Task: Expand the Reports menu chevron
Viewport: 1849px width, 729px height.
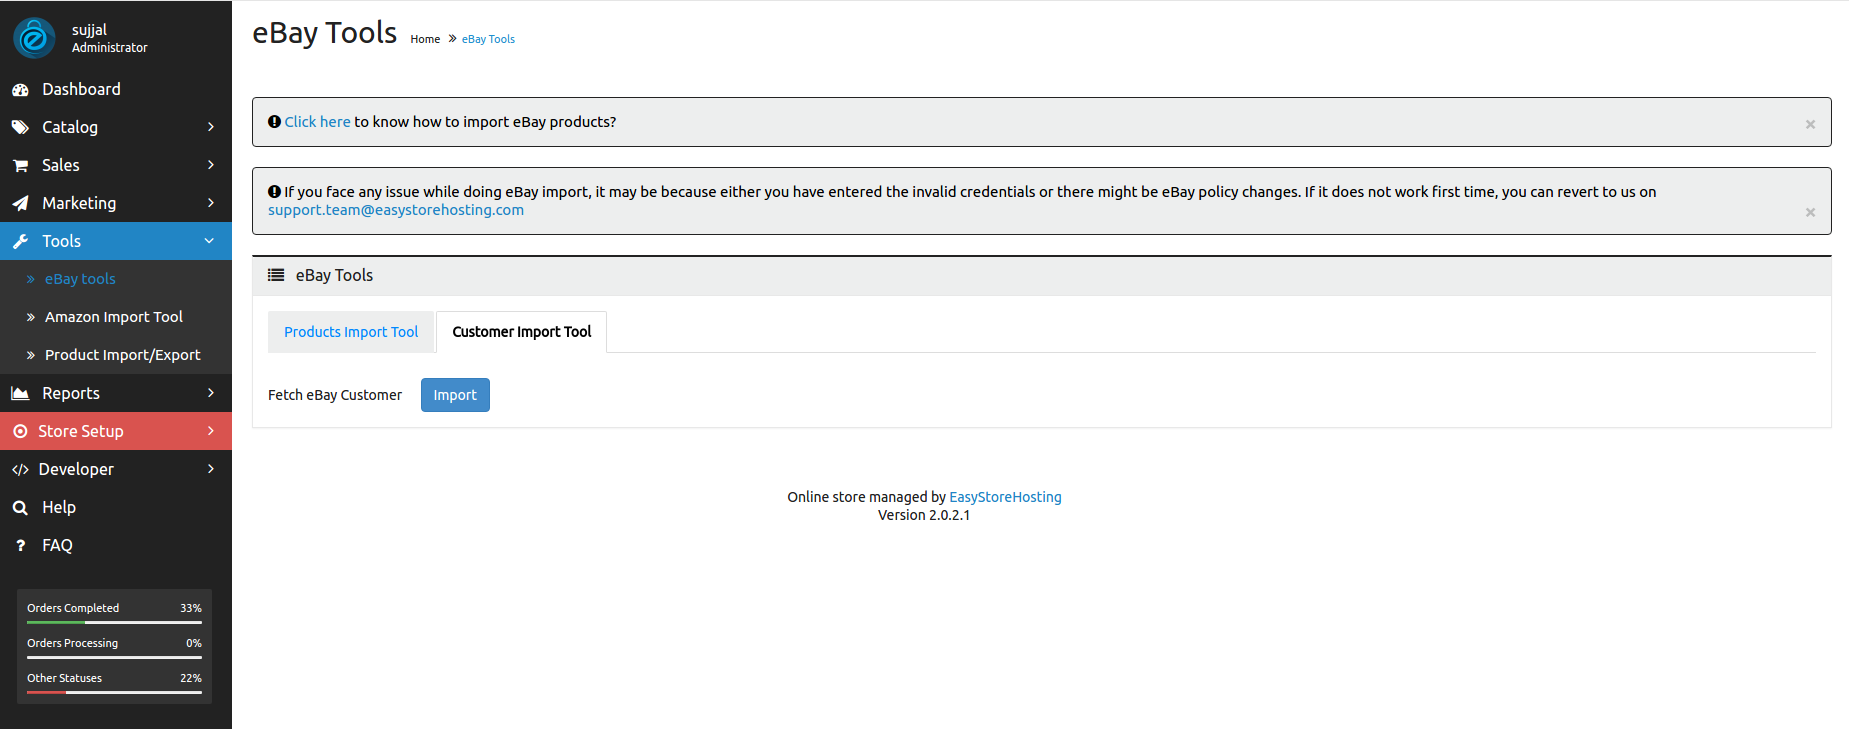Action: (211, 393)
